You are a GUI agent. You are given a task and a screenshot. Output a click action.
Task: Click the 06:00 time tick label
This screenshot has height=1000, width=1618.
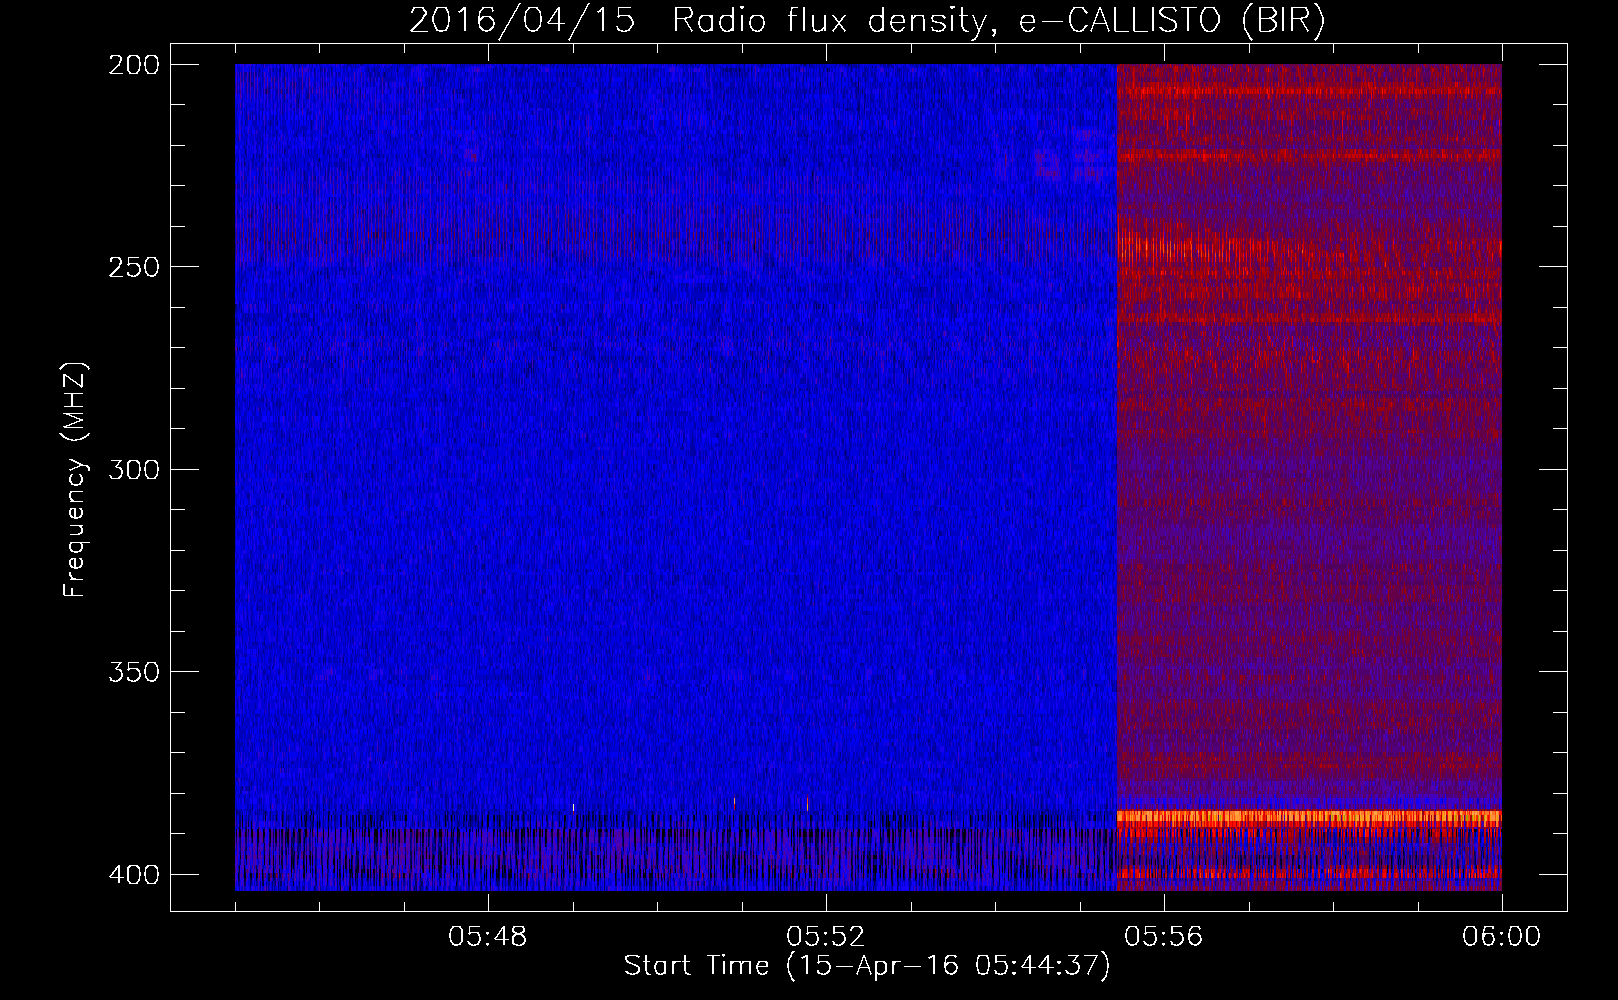point(1501,937)
